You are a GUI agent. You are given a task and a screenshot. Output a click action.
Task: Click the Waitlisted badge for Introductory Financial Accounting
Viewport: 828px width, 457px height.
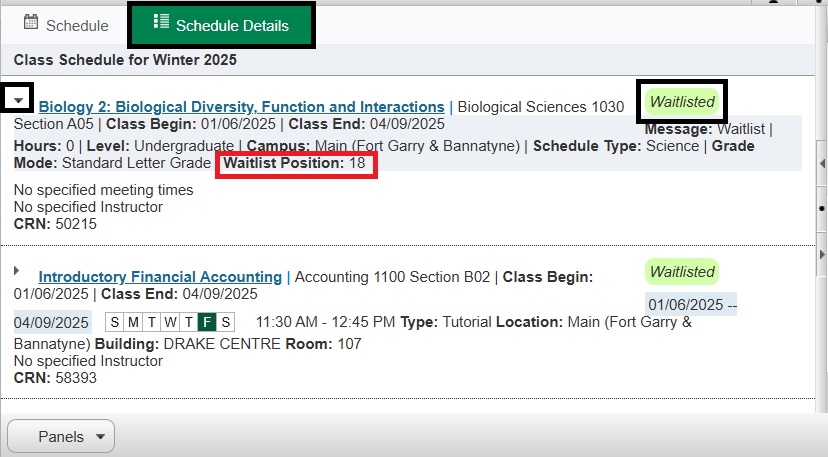[x=682, y=271]
